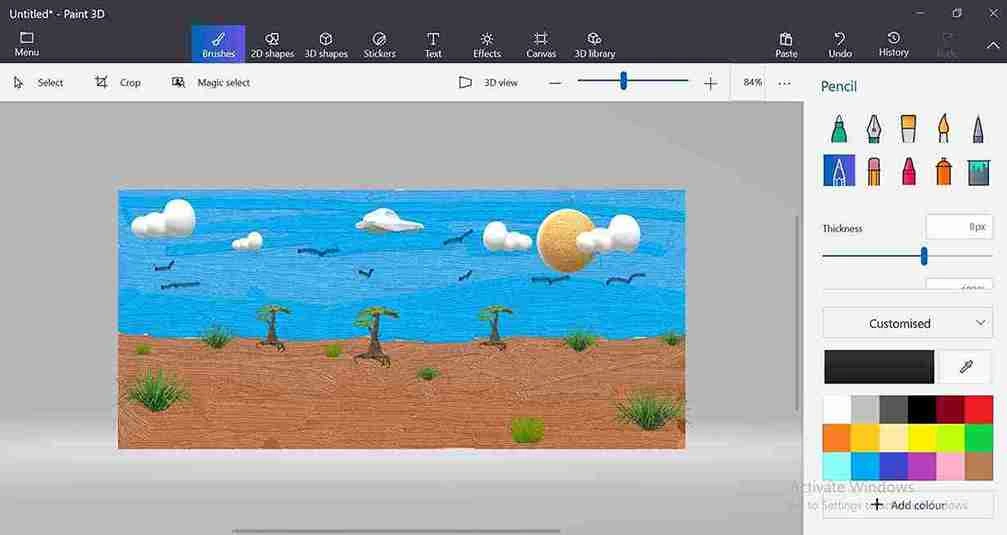Open the Canvas tab

[x=541, y=44]
